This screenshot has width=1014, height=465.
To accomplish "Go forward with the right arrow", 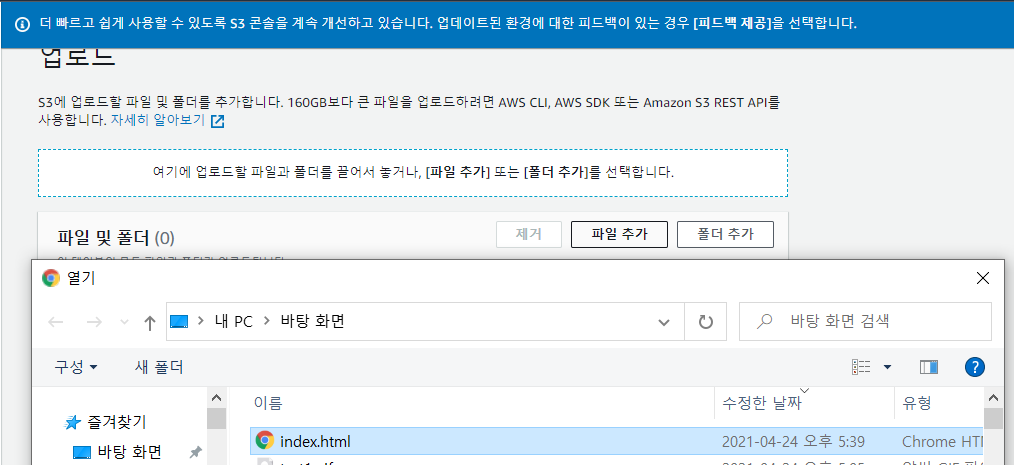I will click(x=94, y=322).
